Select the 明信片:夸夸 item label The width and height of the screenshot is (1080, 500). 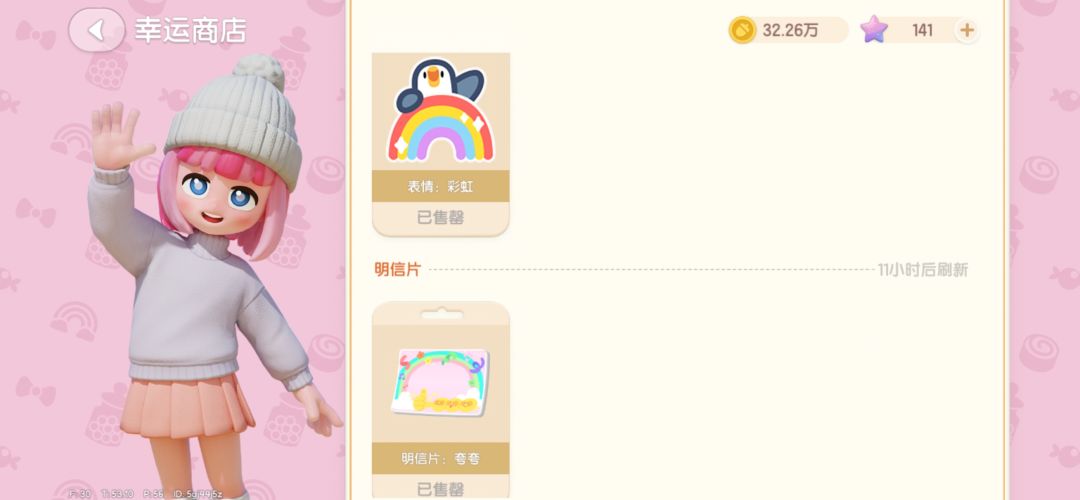coord(441,458)
